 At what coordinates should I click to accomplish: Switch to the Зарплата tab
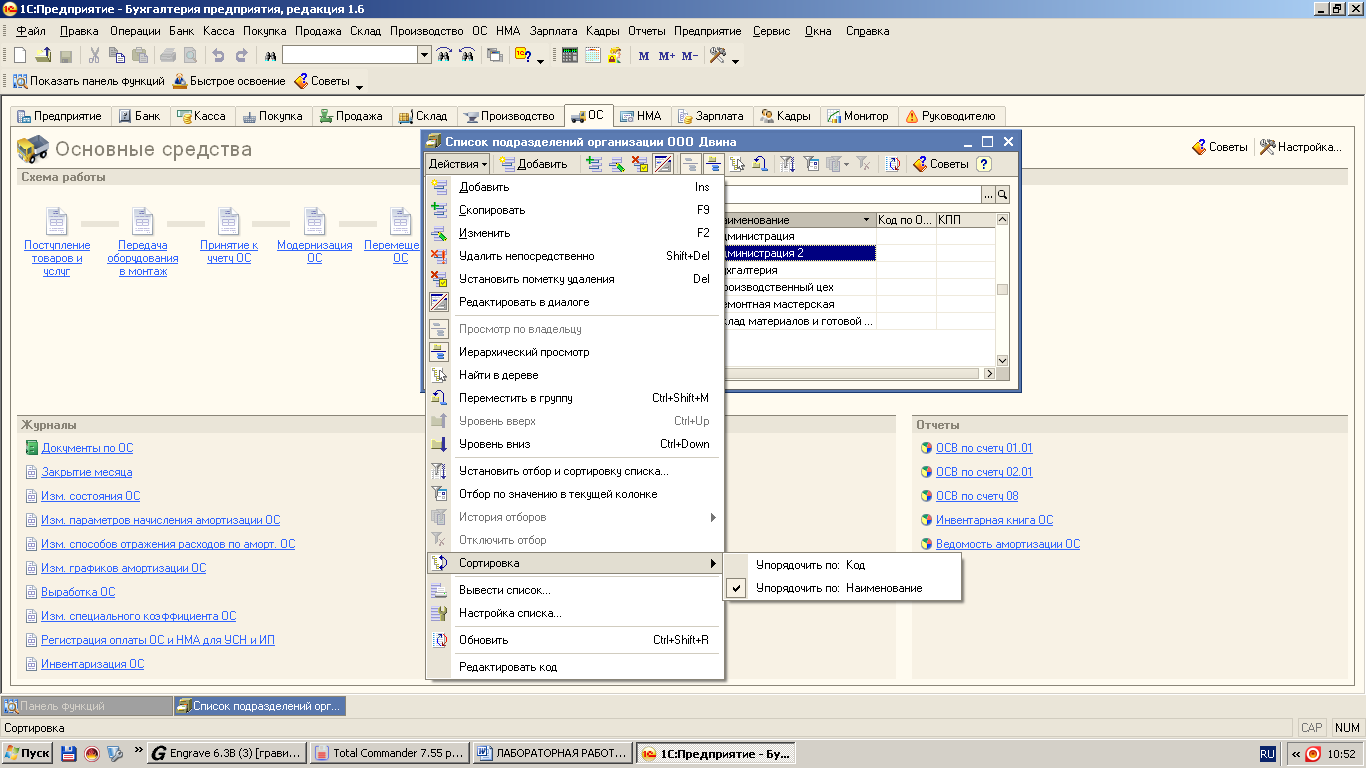711,116
